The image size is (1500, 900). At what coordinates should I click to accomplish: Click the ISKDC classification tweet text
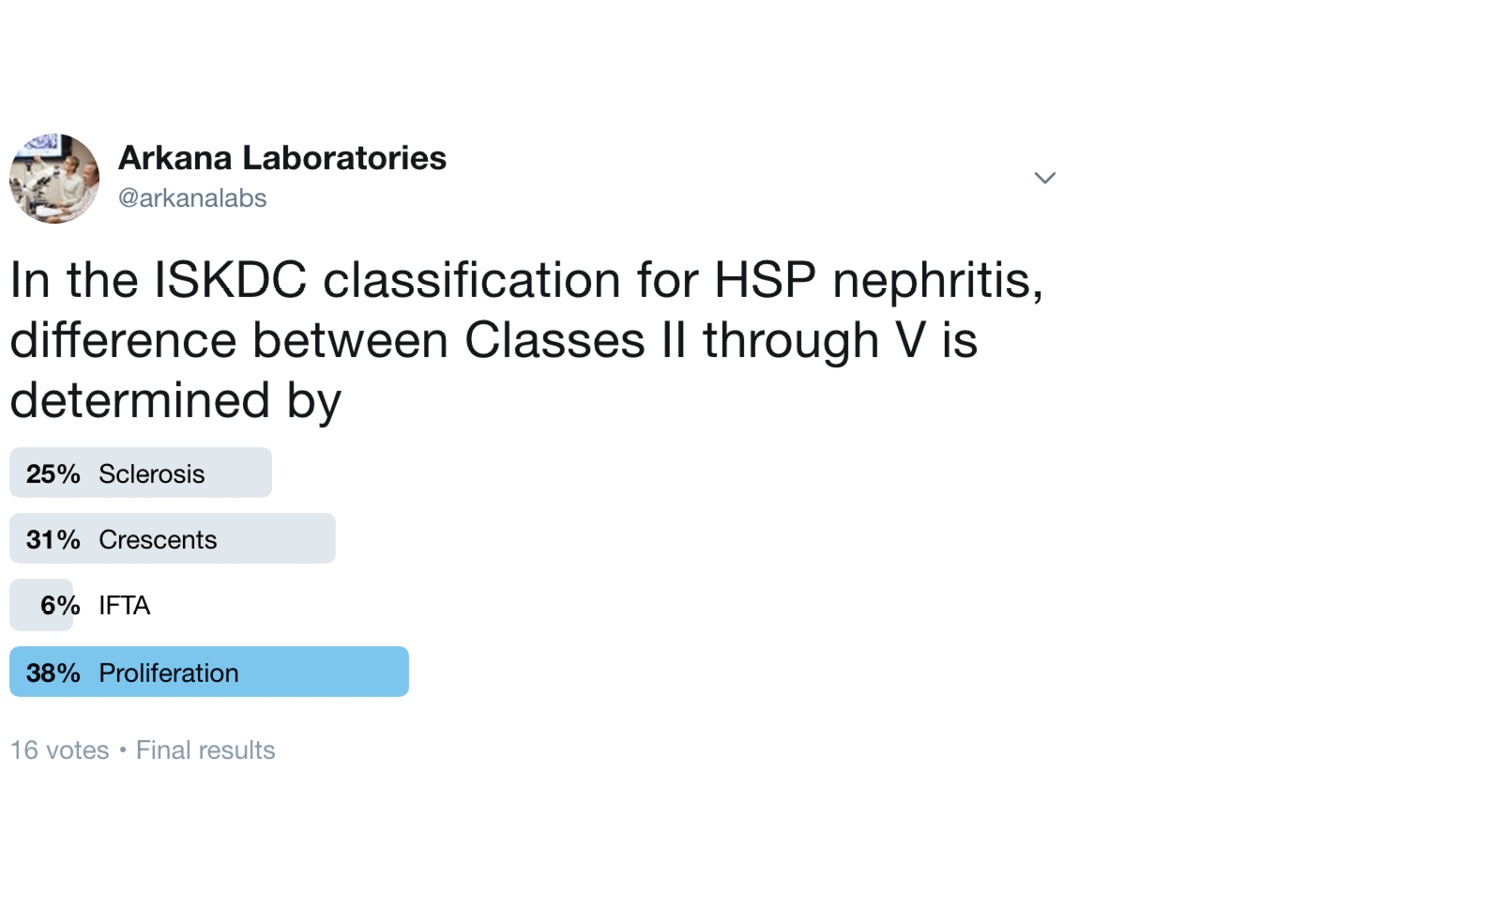(x=526, y=340)
